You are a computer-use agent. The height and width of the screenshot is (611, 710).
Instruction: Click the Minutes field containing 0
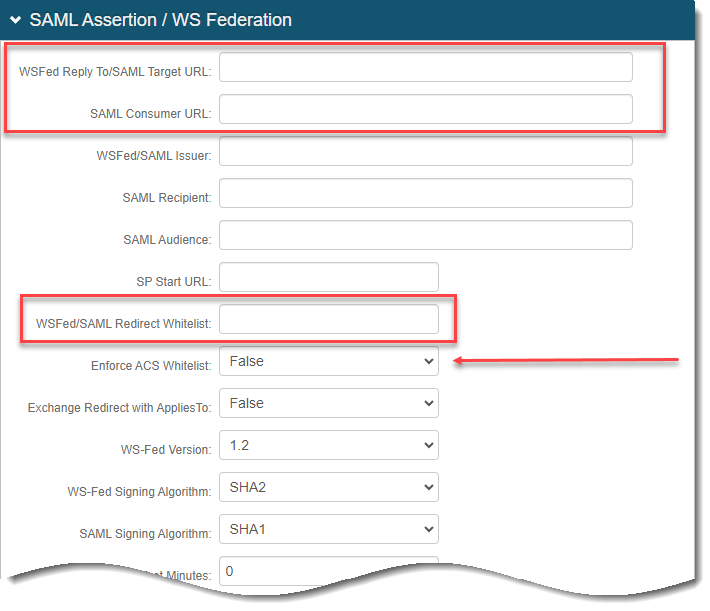[328, 571]
